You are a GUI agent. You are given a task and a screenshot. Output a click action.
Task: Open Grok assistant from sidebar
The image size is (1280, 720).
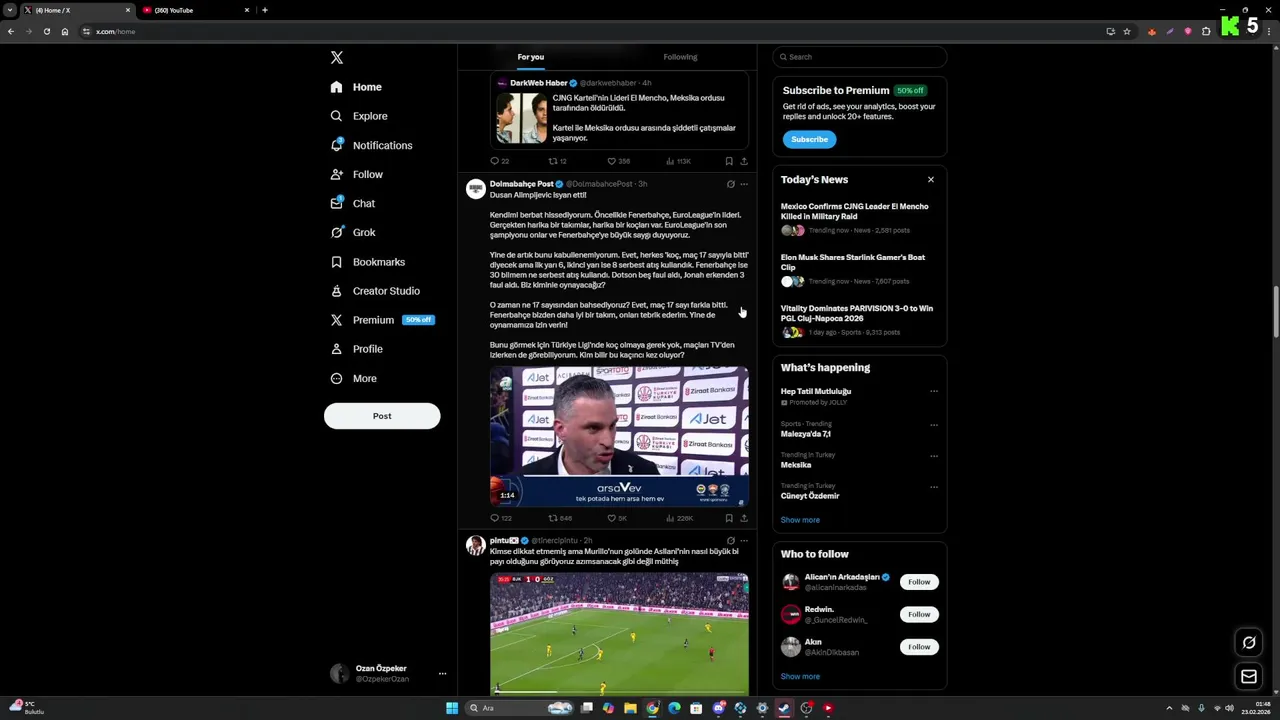tap(353, 232)
